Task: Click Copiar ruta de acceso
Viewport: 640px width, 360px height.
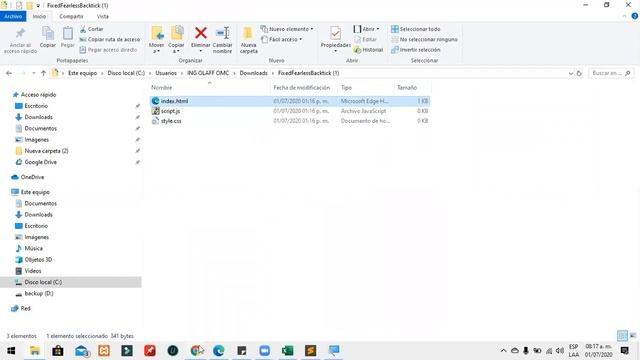Action: pyautogui.click(x=109, y=39)
